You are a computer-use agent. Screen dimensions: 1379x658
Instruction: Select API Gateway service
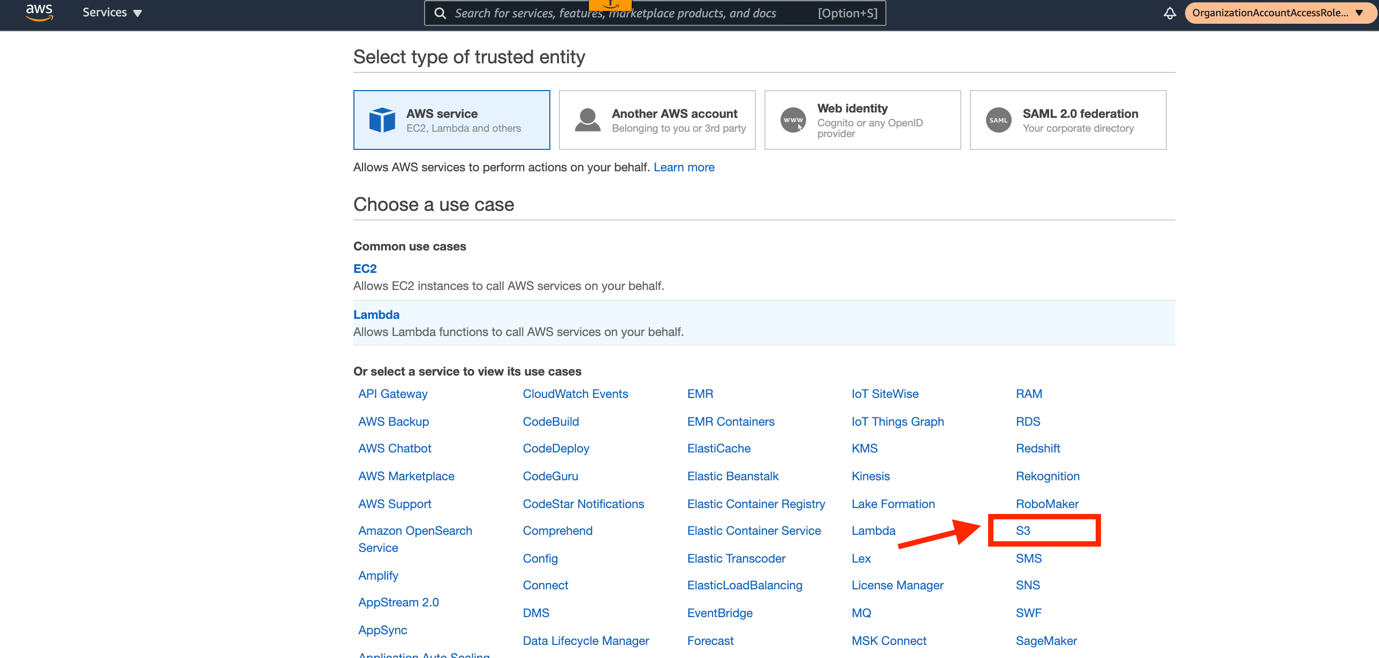pos(393,394)
